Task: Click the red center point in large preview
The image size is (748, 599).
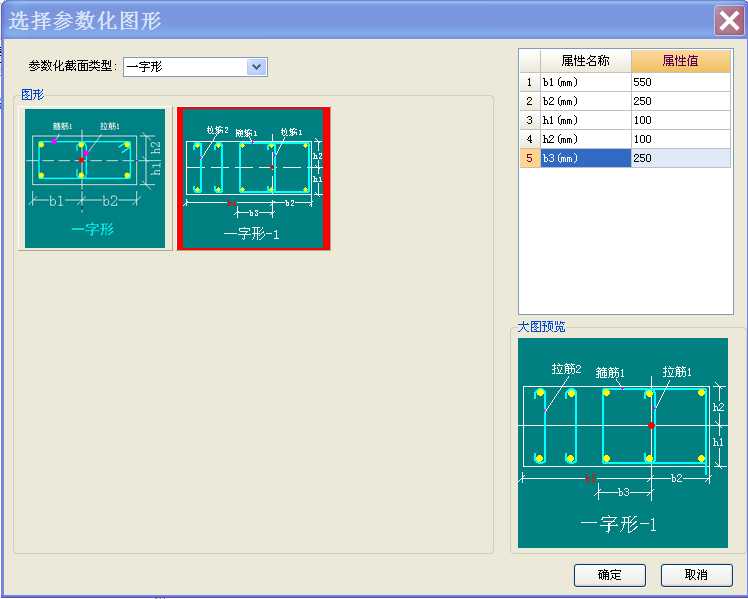Action: click(x=651, y=425)
